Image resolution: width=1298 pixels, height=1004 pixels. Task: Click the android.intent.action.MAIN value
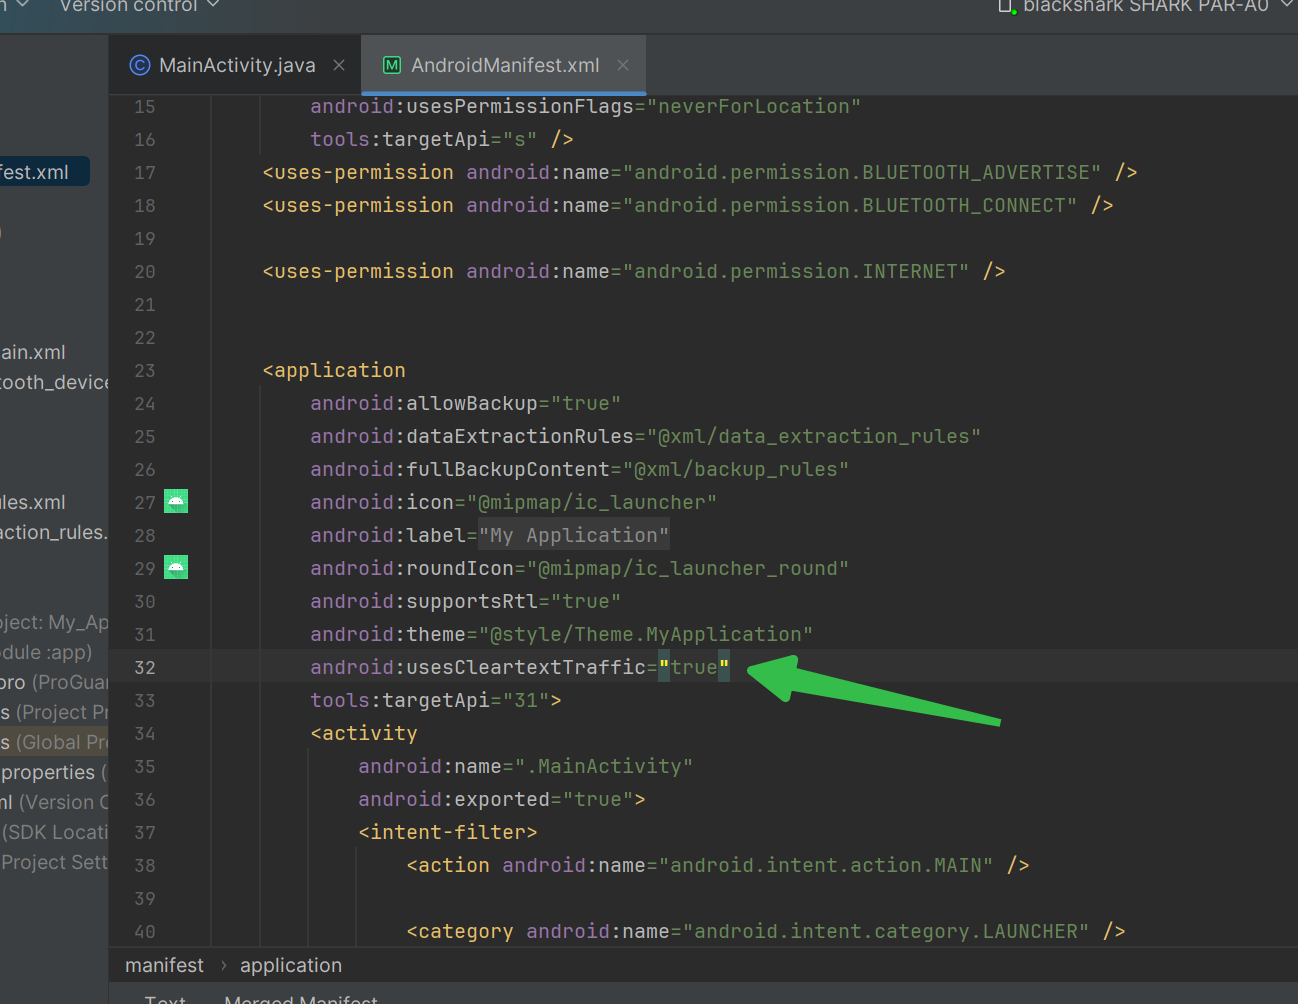[x=826, y=865]
